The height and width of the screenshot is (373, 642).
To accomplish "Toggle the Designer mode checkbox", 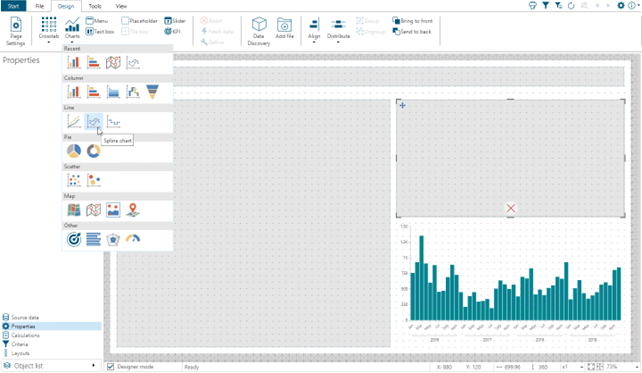I will 110,366.
